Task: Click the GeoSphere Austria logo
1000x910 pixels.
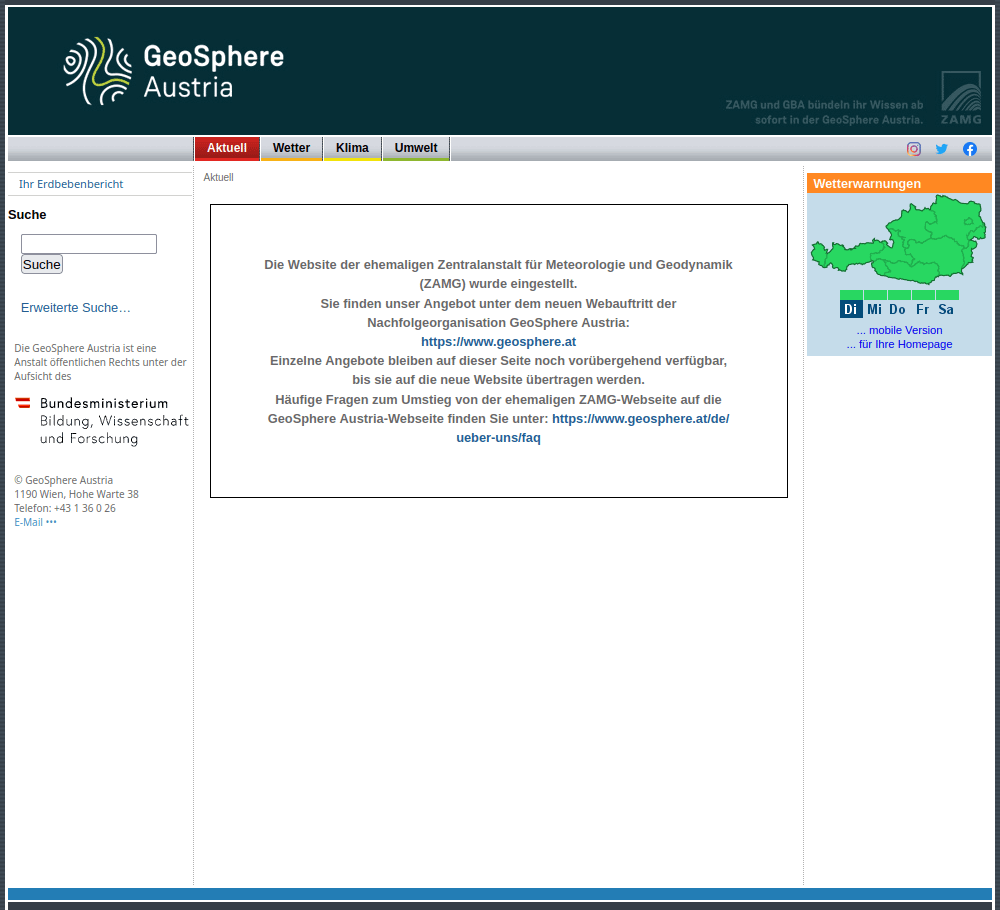Action: click(x=173, y=71)
